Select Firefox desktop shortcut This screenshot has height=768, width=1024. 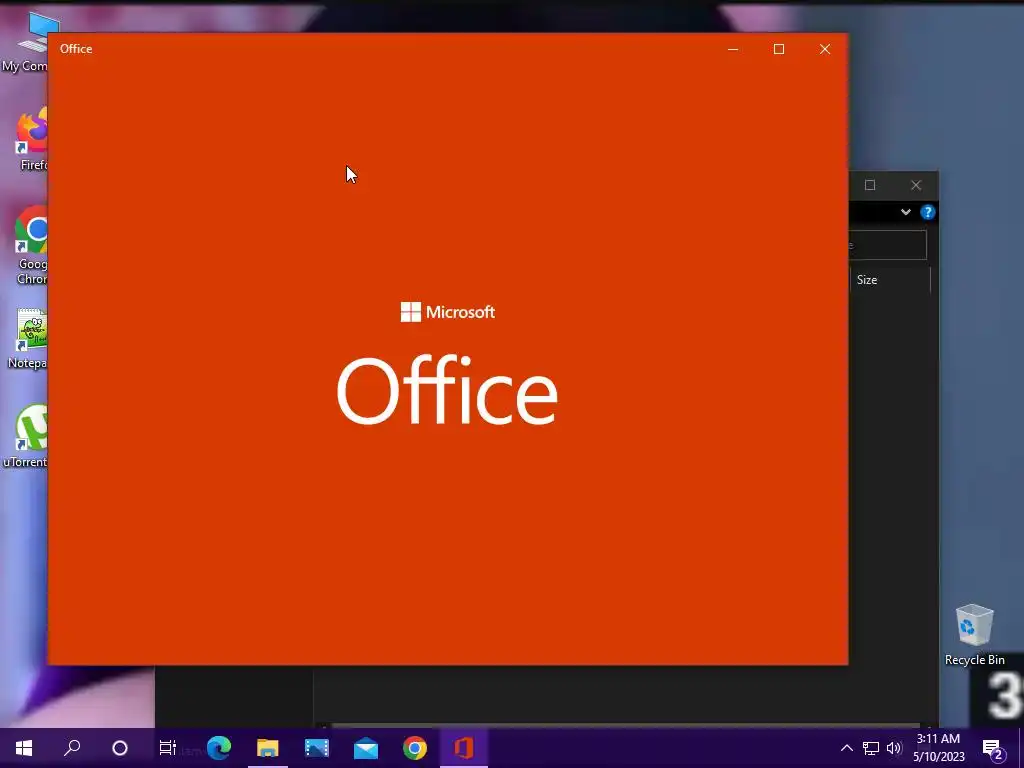coord(31,140)
